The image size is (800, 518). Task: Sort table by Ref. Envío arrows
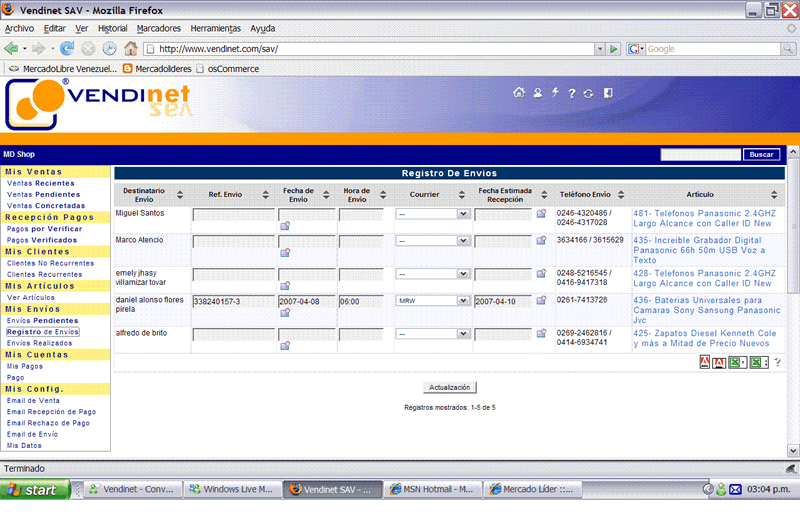coord(265,194)
